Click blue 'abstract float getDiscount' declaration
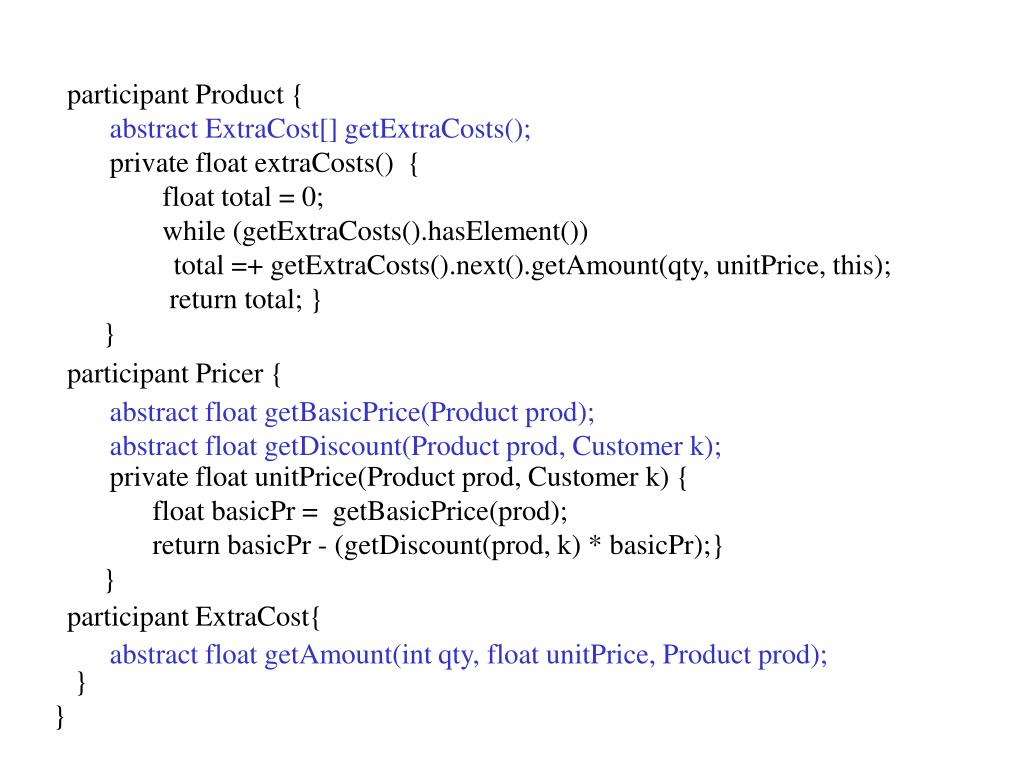This screenshot has height=768, width=1024. pos(415,447)
